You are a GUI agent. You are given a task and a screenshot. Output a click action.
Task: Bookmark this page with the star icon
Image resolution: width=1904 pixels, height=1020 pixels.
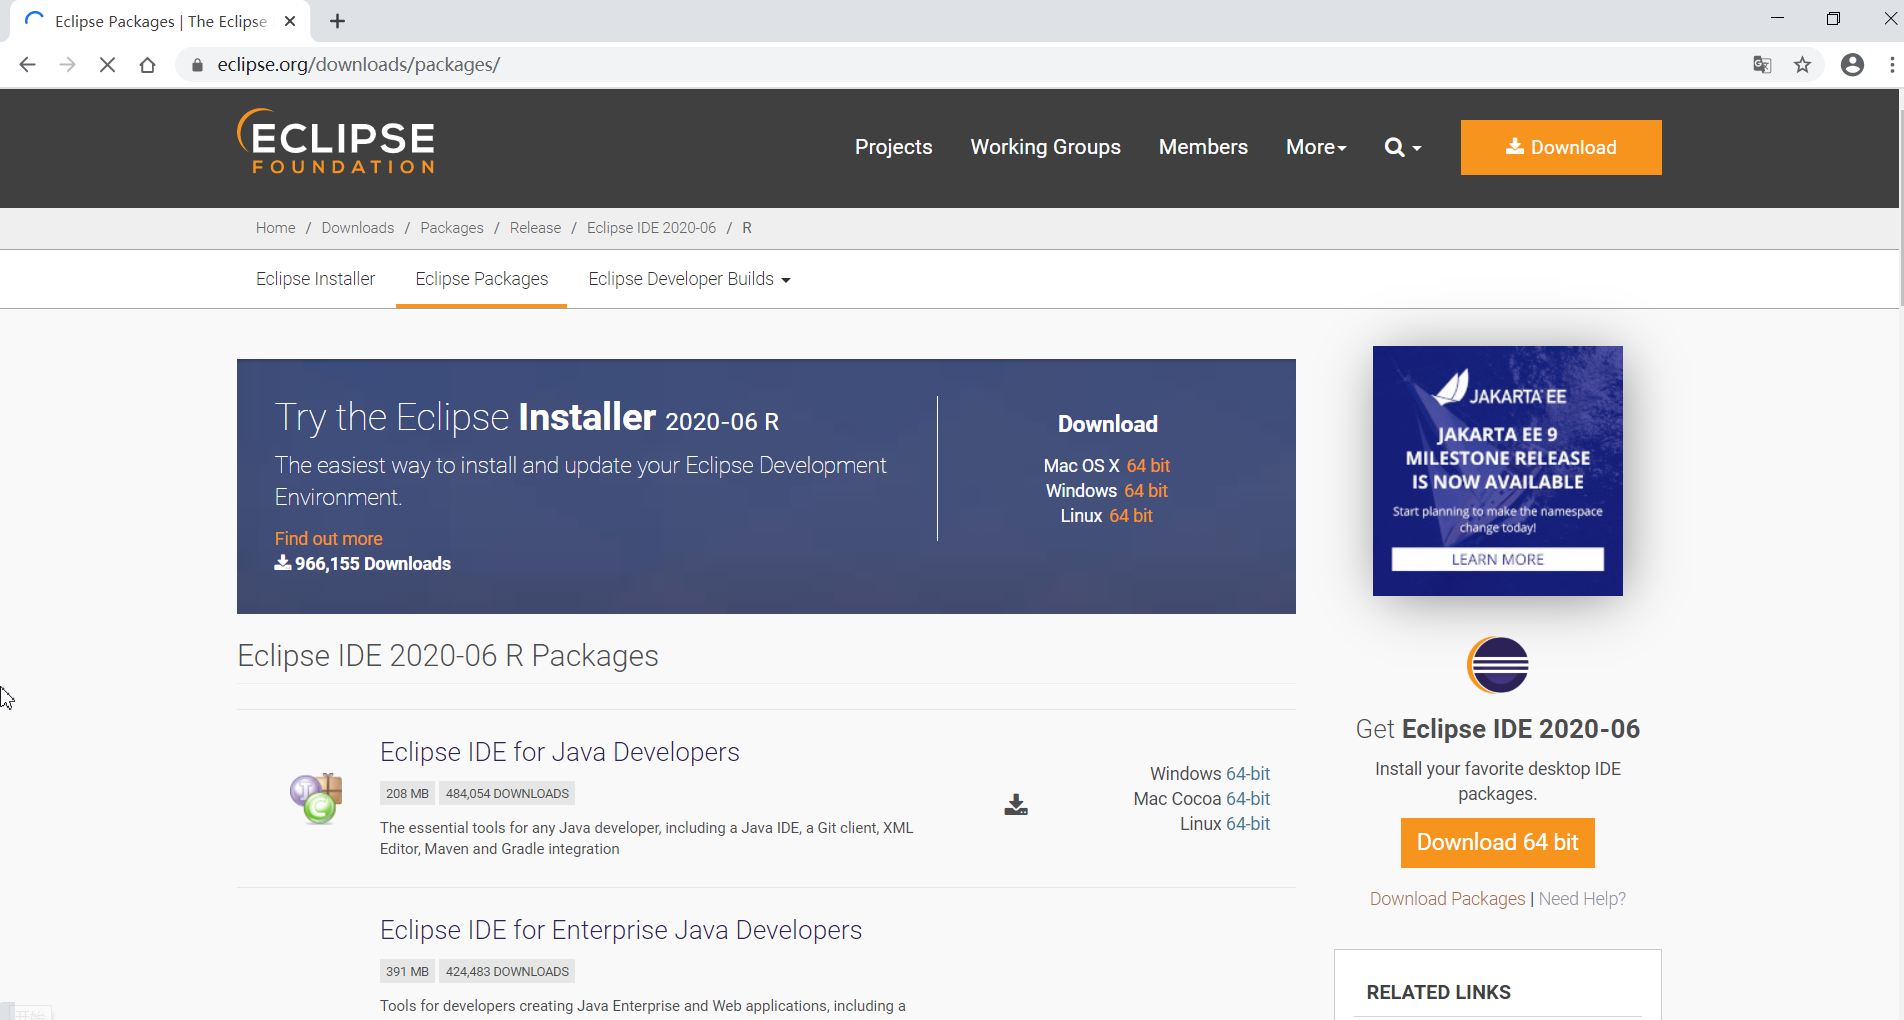(1802, 65)
